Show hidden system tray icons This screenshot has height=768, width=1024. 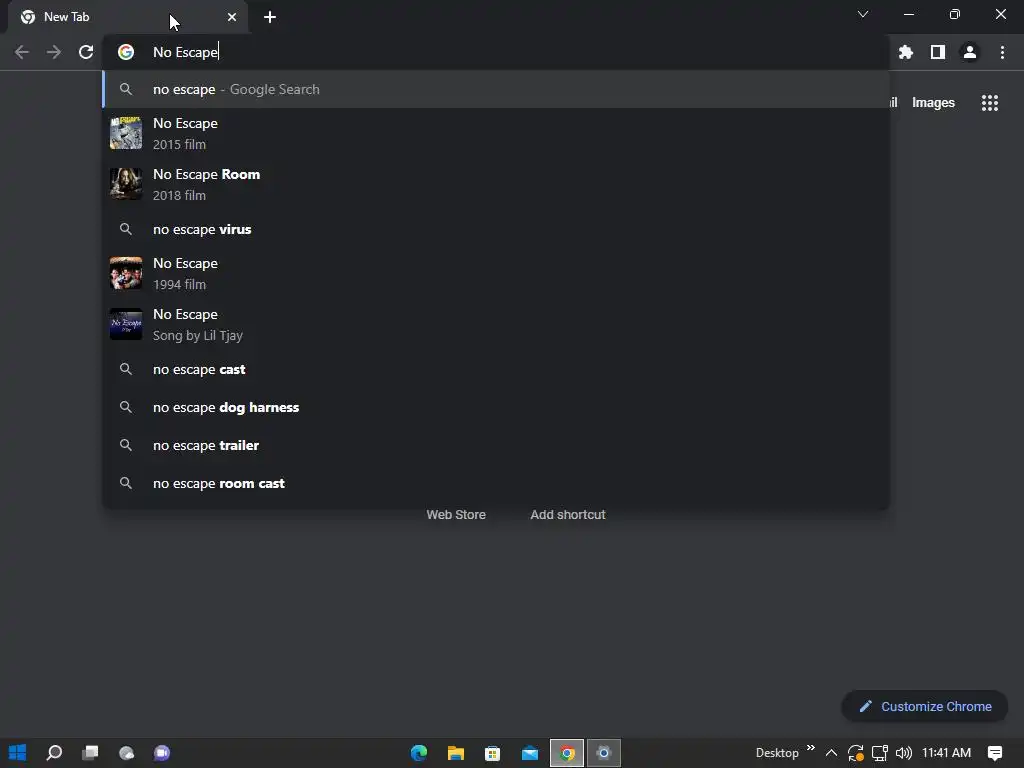click(831, 753)
